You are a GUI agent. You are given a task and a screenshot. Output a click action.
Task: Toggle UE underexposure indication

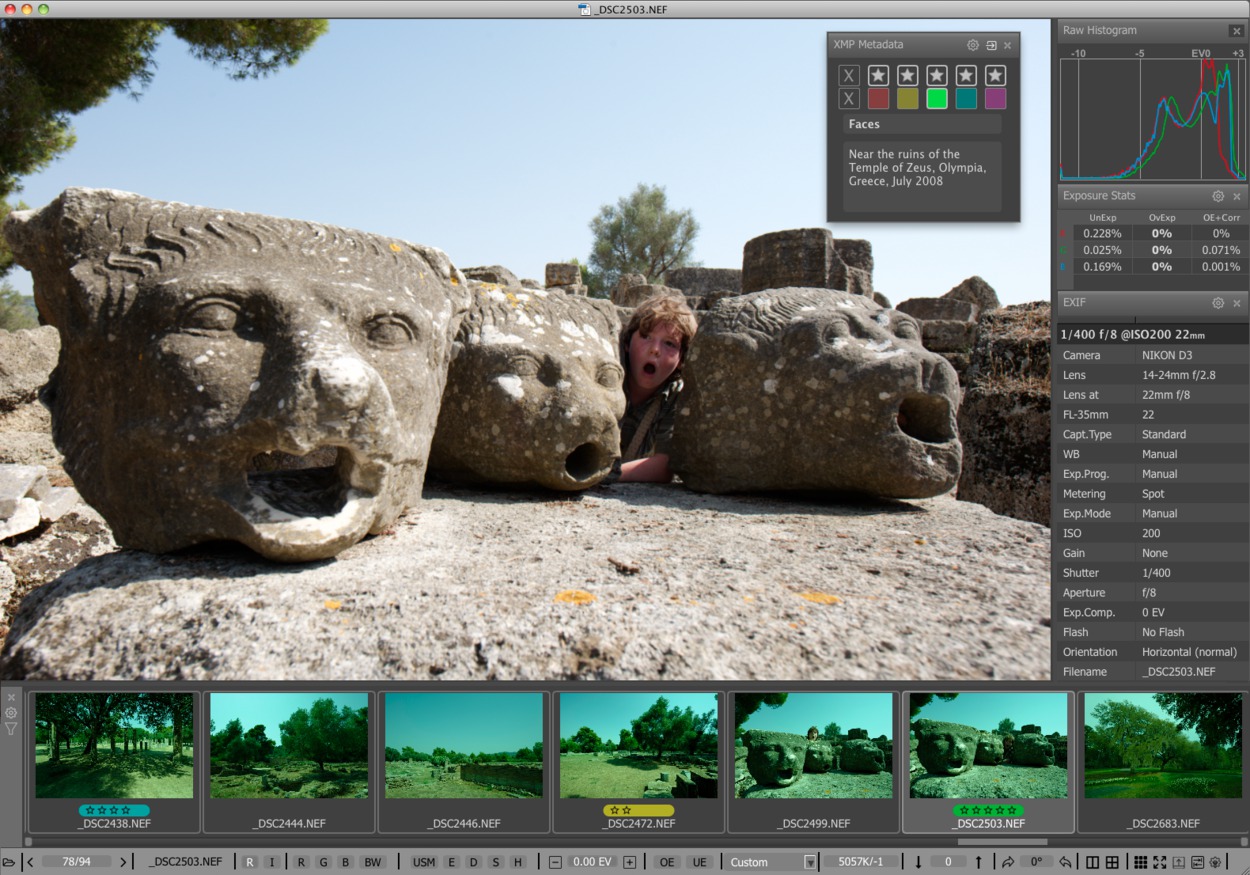[699, 862]
